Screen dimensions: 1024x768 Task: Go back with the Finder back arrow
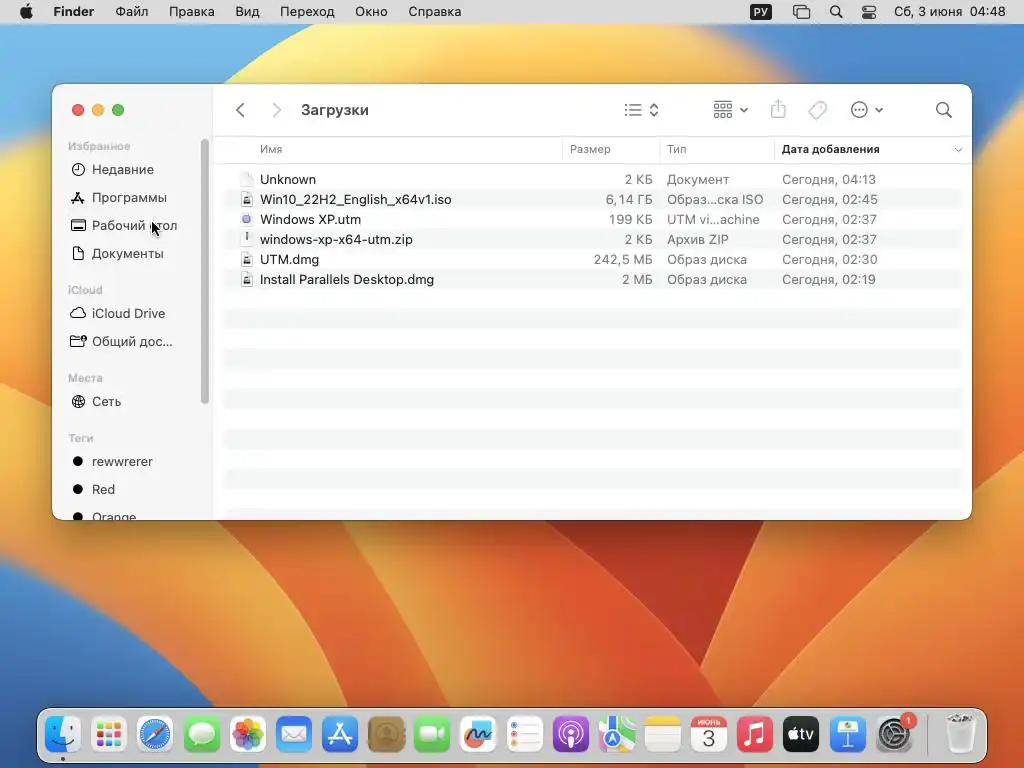tap(240, 110)
